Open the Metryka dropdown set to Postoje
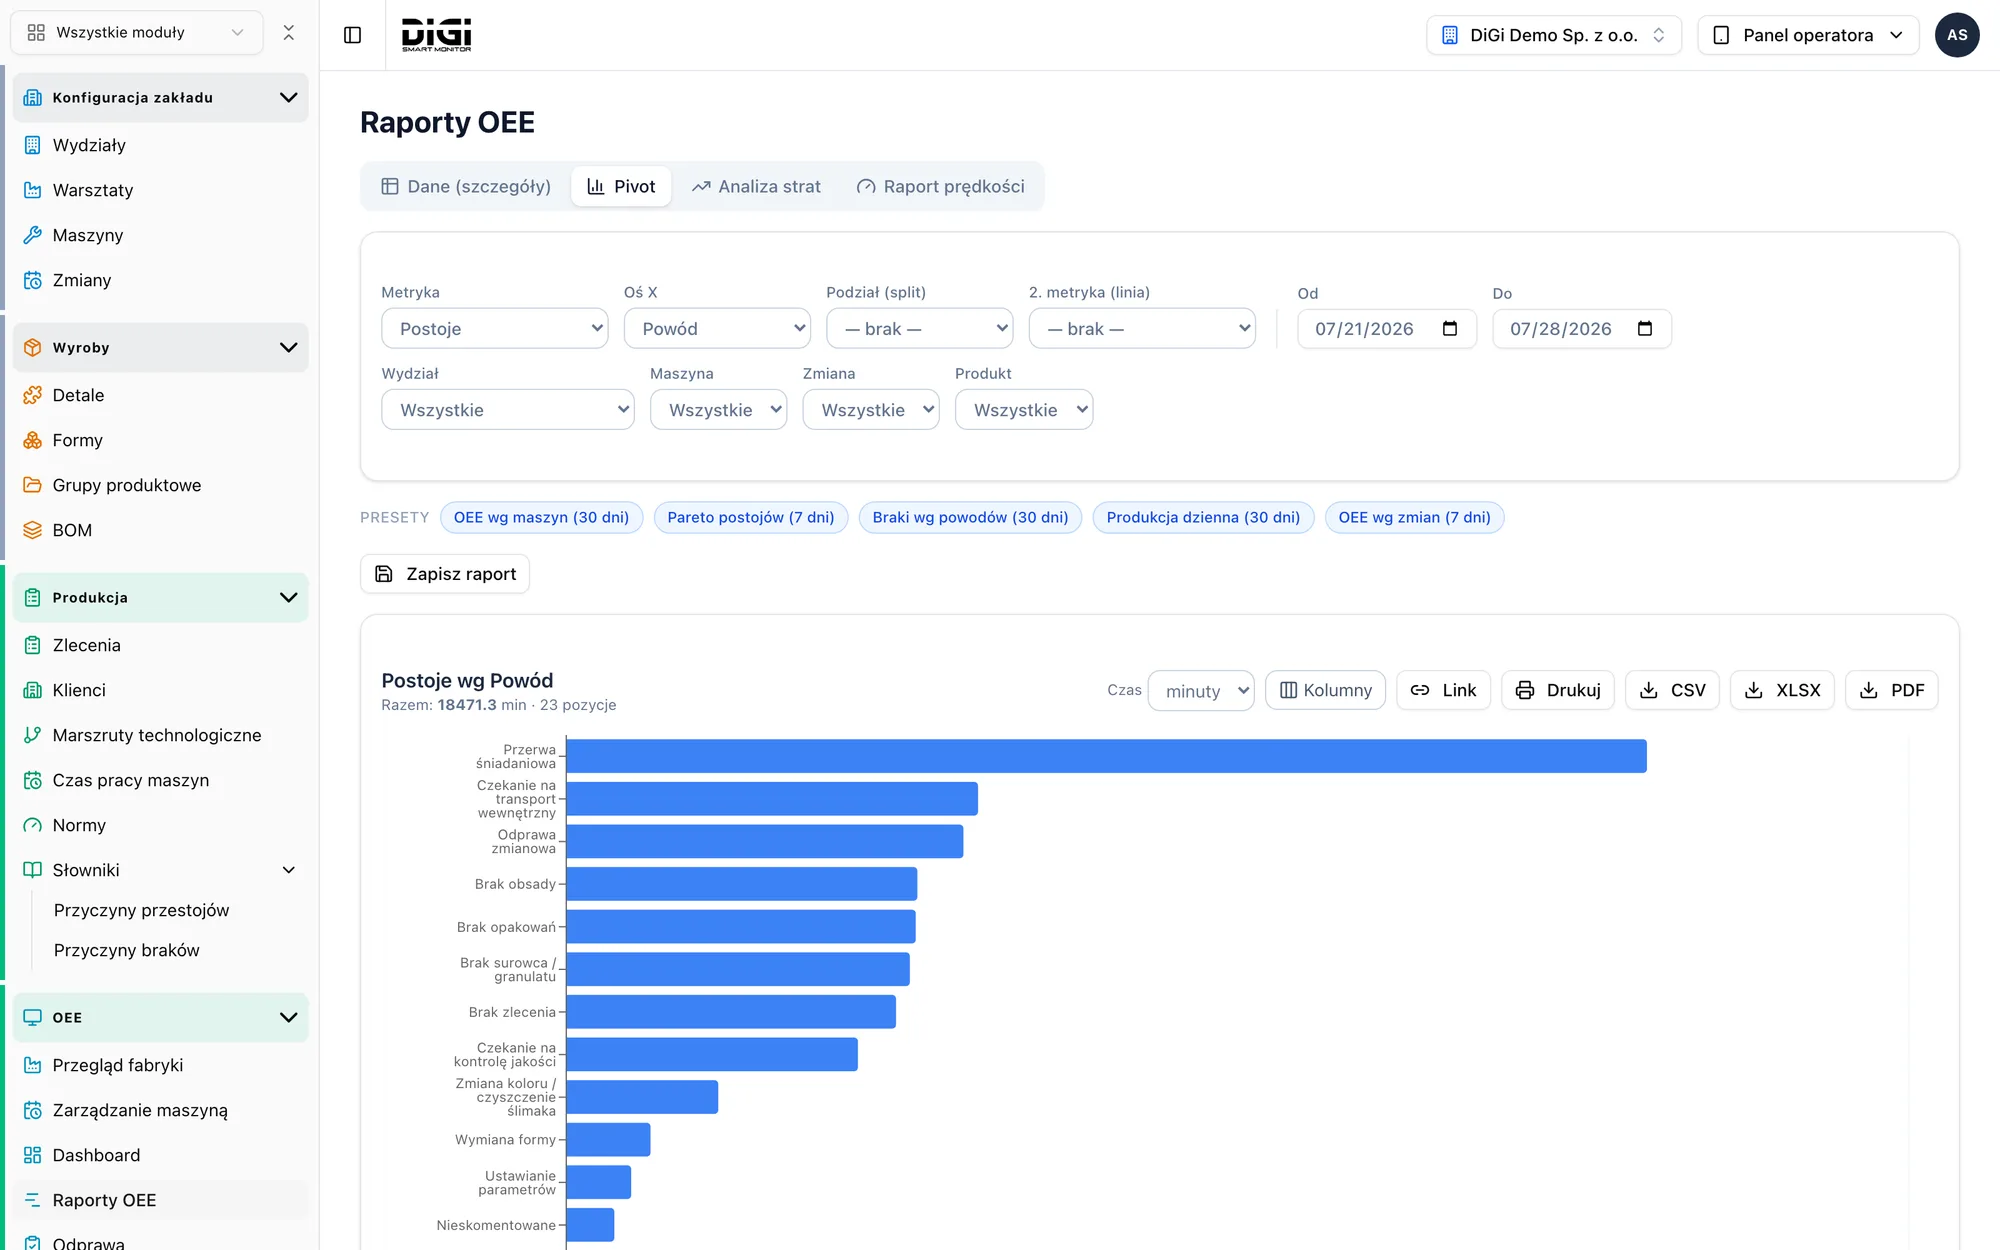2000x1250 pixels. pyautogui.click(x=495, y=329)
